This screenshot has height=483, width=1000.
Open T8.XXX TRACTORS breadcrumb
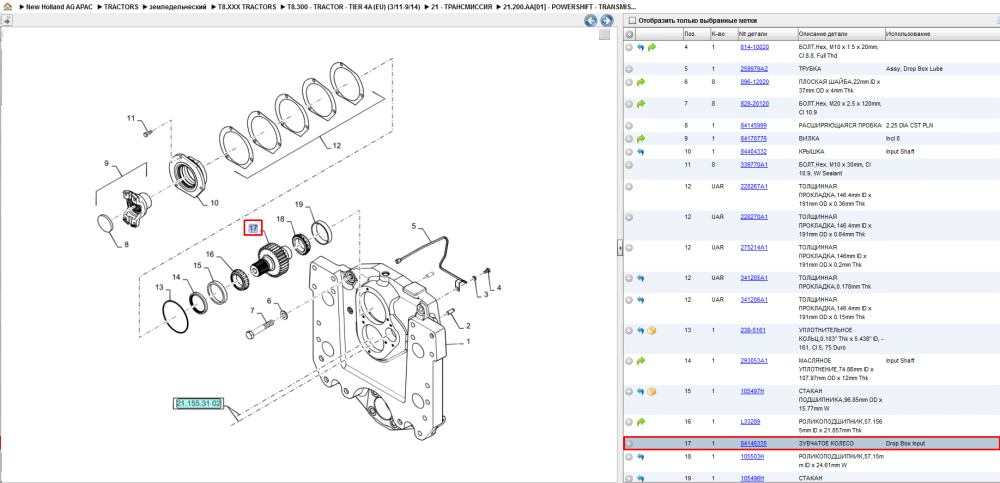(x=247, y=6)
